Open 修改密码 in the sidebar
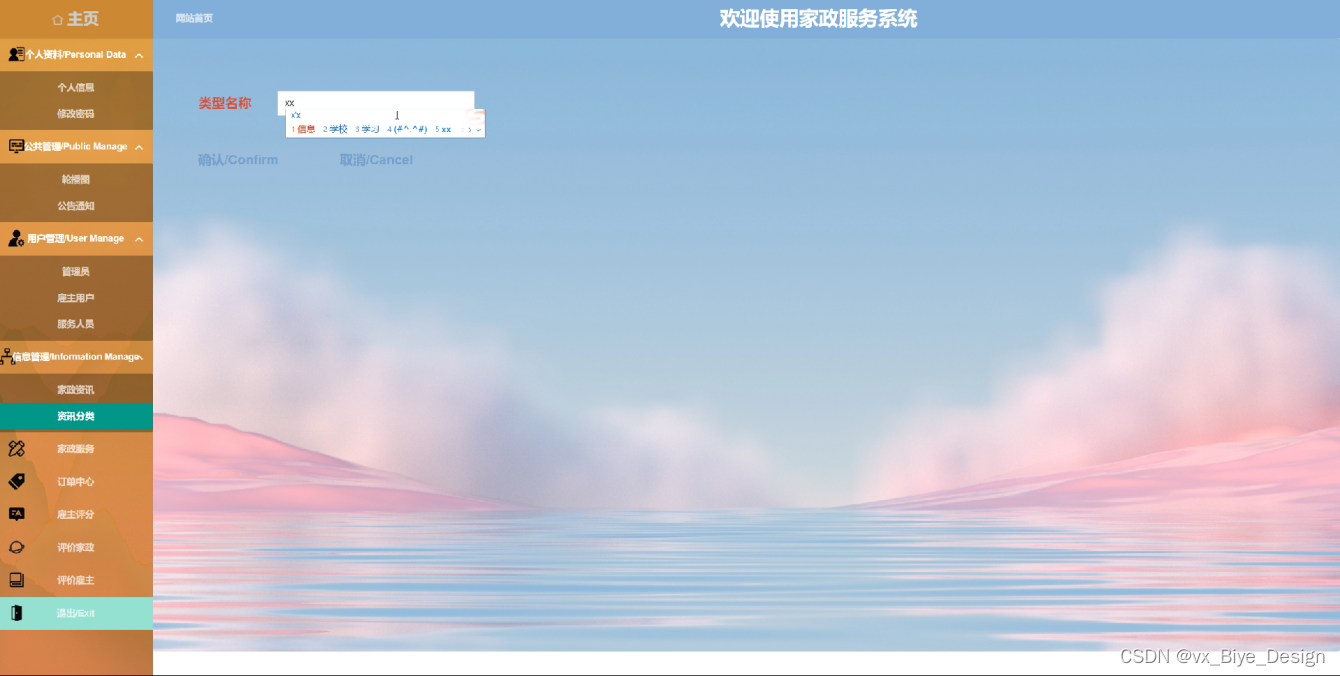Image resolution: width=1340 pixels, height=676 pixels. [76, 114]
